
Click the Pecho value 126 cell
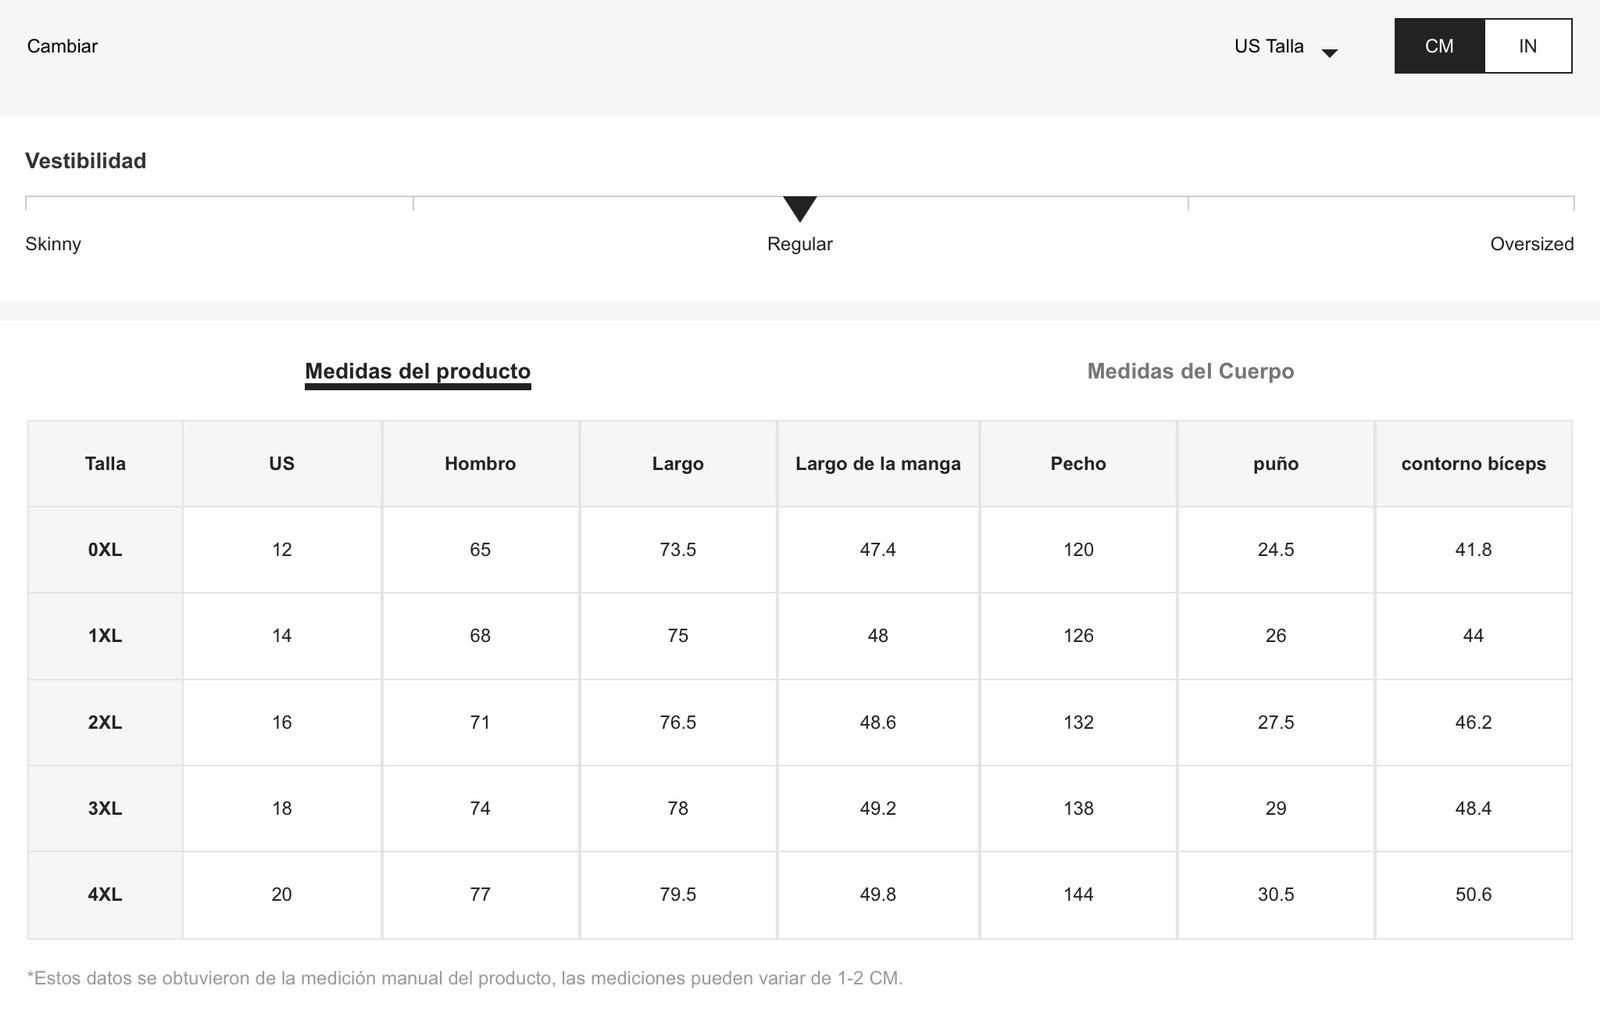pyautogui.click(x=1078, y=635)
